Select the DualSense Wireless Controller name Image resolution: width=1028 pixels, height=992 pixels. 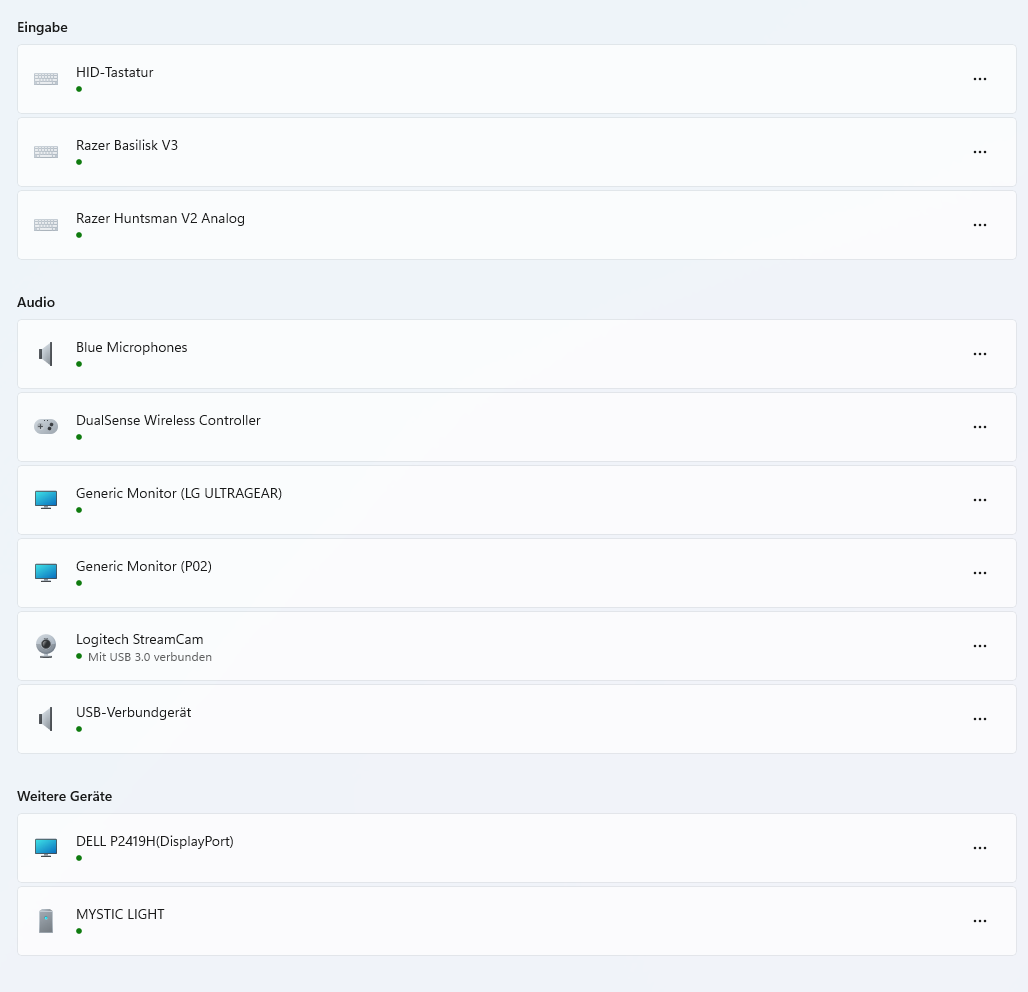click(168, 420)
